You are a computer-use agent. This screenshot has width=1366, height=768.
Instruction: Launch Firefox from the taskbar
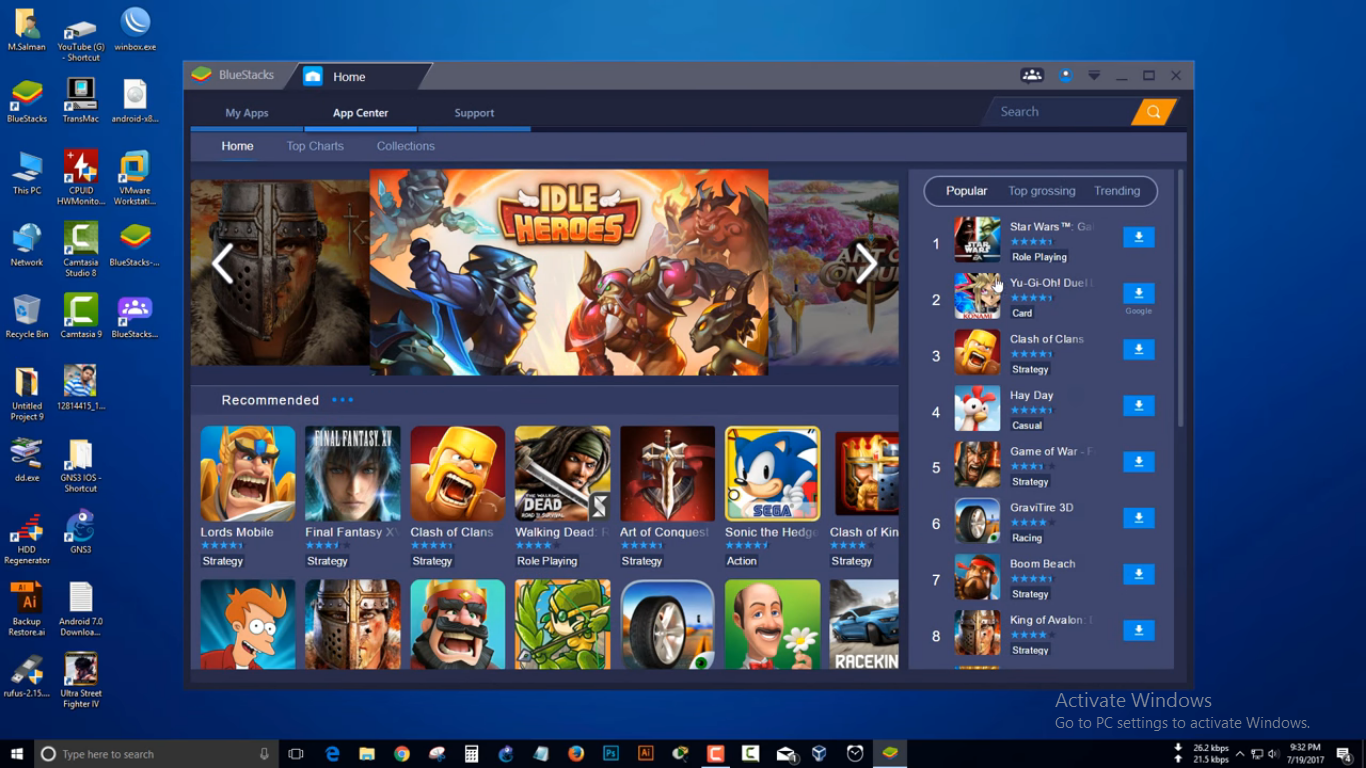pyautogui.click(x=576, y=754)
